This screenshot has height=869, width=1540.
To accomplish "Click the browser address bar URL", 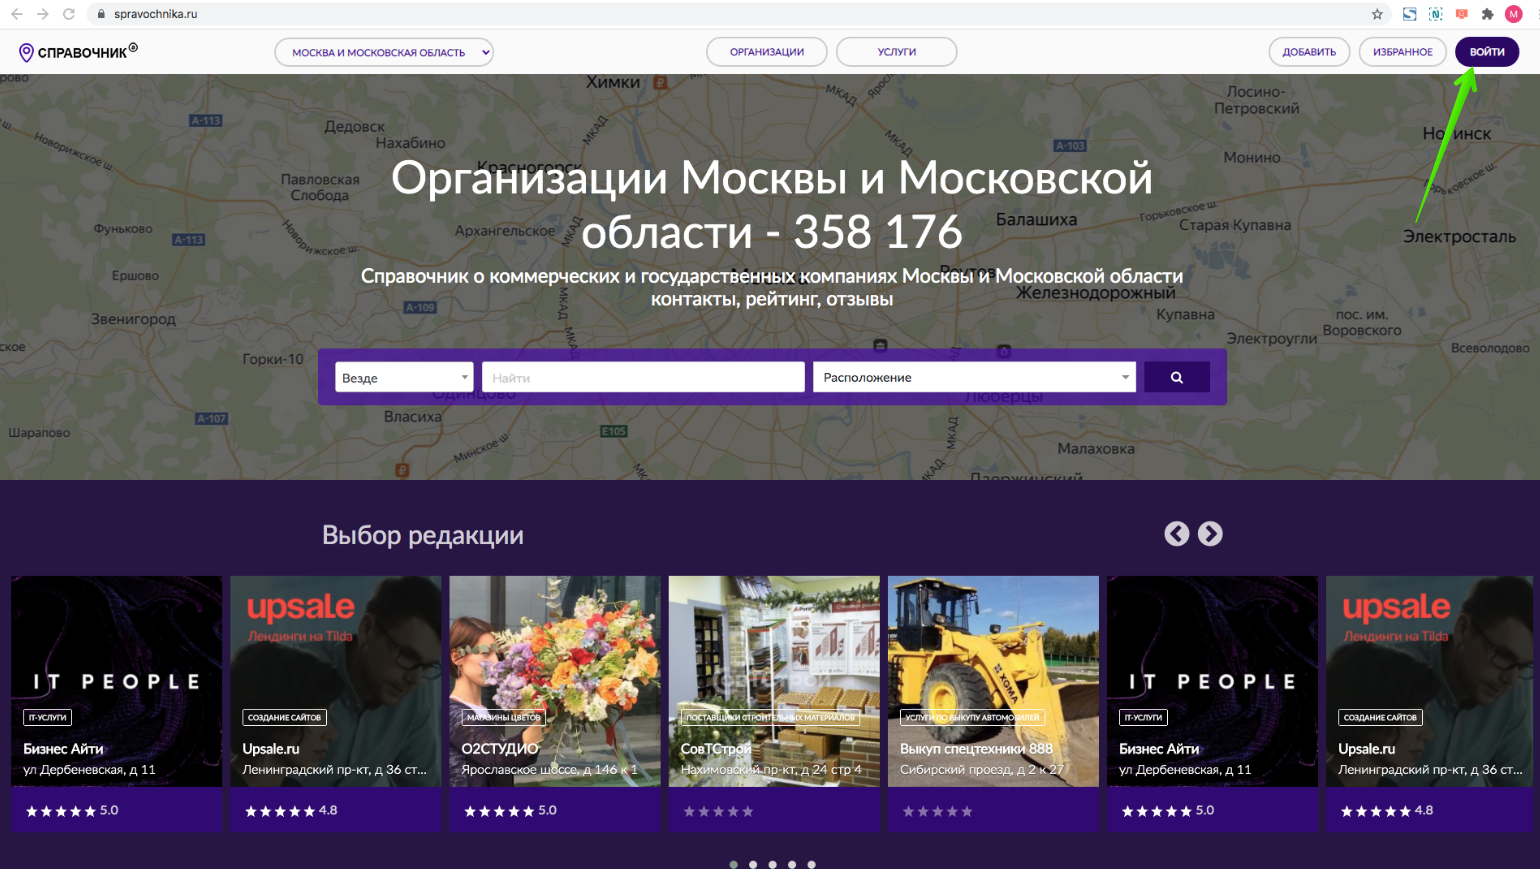I will (155, 14).
